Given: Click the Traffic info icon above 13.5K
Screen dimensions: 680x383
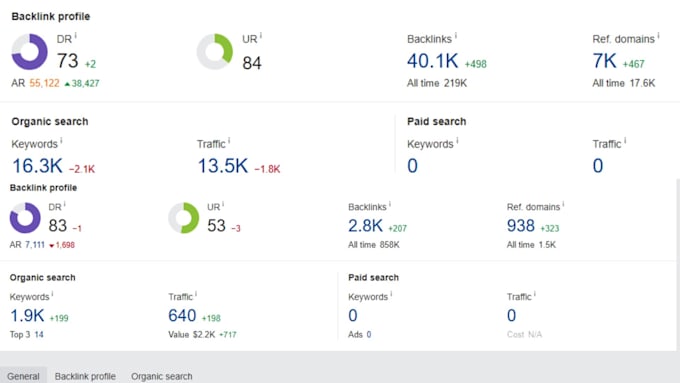Looking at the screenshot, I should pyautogui.click(x=229, y=141).
